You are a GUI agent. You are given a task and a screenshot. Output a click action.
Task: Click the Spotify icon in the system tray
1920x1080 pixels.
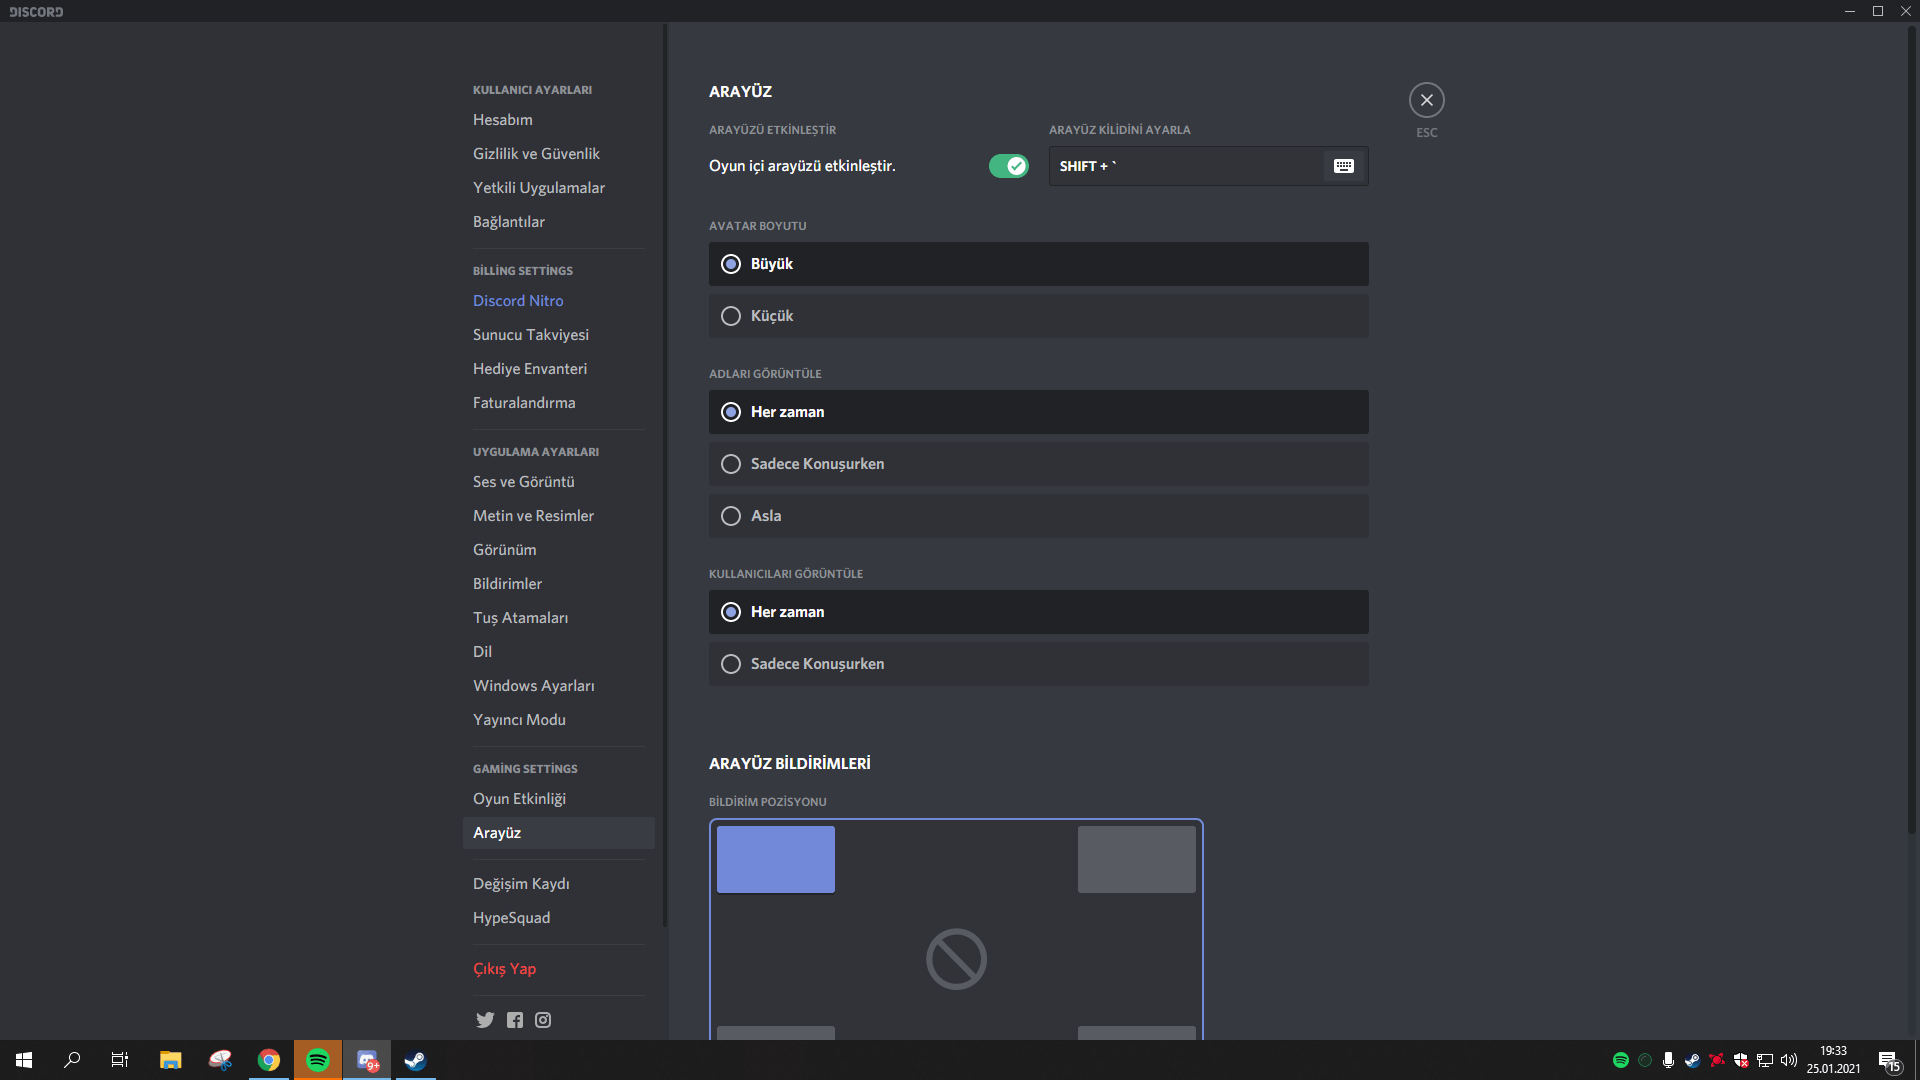coord(1621,1060)
